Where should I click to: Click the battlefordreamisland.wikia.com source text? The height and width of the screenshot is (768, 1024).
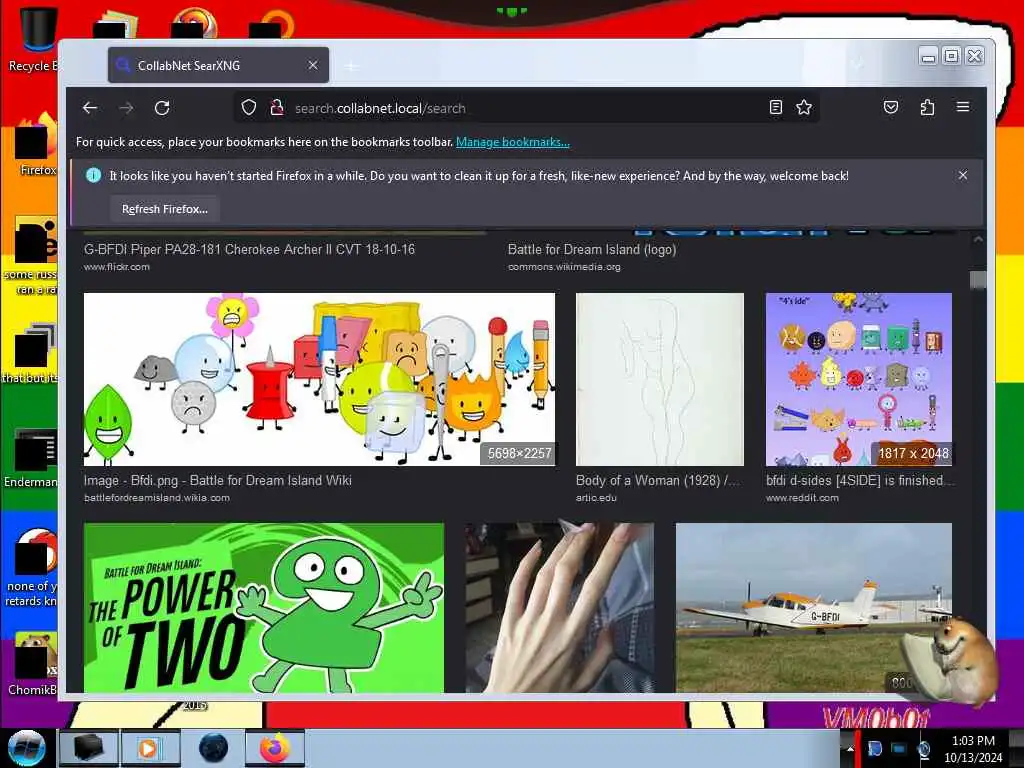pyautogui.click(x=157, y=498)
